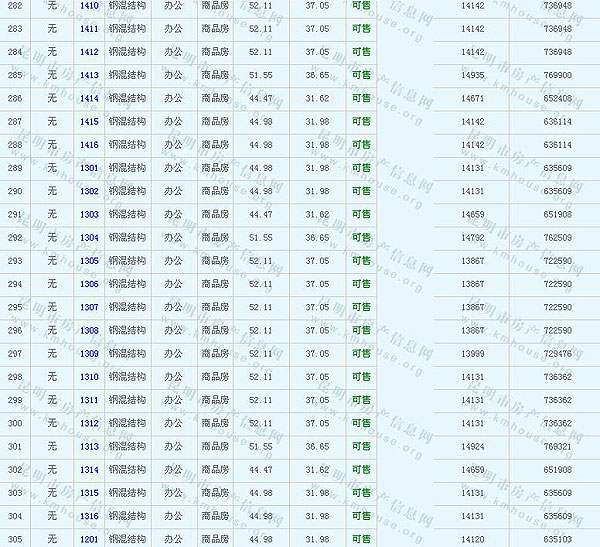
Task: Open room 1313 link
Action: pyautogui.click(x=89, y=447)
